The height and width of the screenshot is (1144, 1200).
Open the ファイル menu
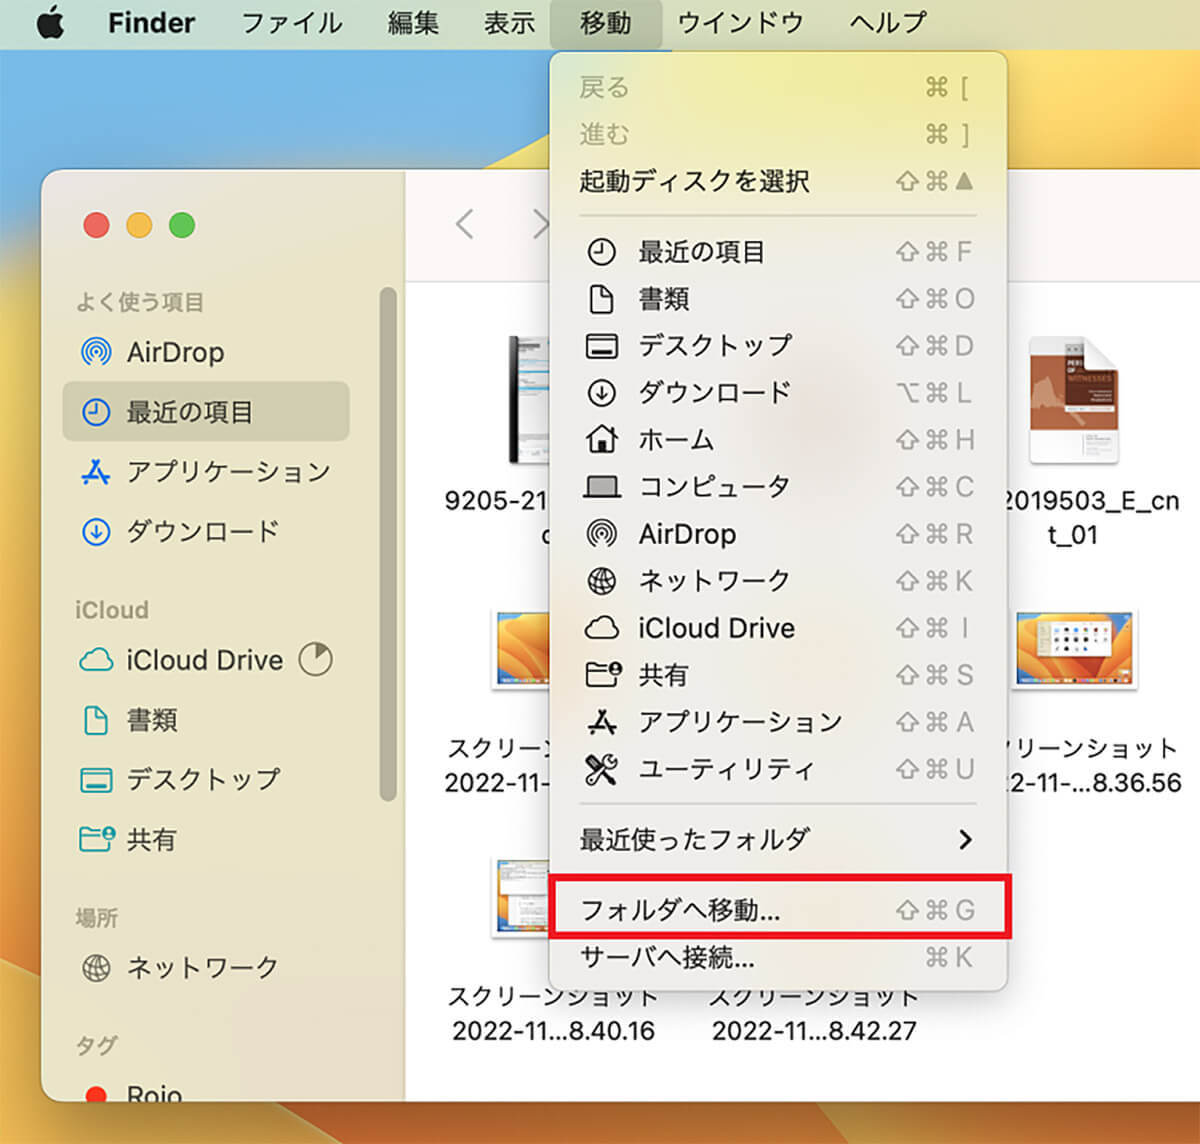pos(292,22)
